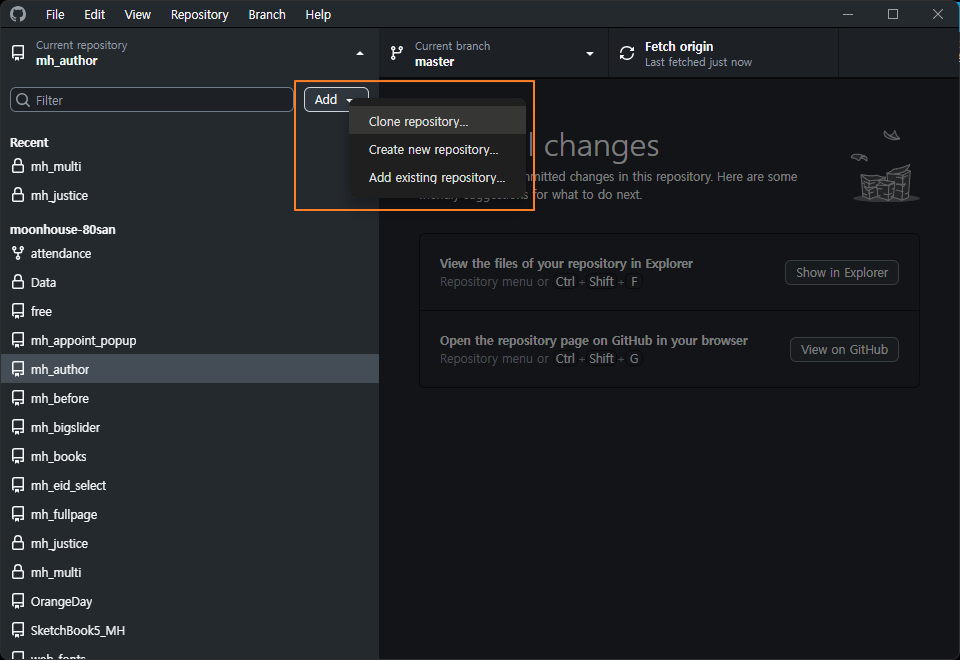Screen dimensions: 960x660
Task: Click the lock icon next to Data
Action: [18, 282]
